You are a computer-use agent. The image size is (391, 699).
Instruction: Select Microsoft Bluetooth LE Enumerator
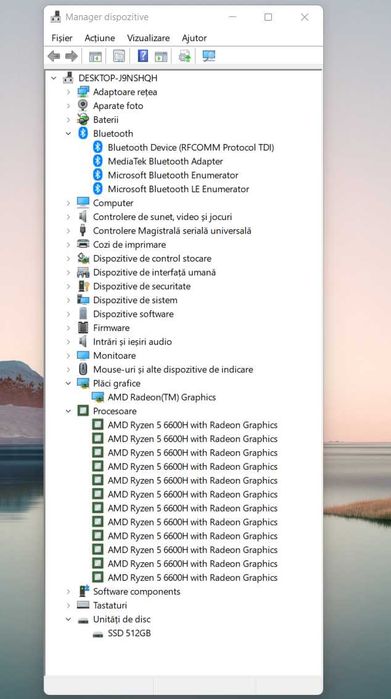[x=178, y=189]
